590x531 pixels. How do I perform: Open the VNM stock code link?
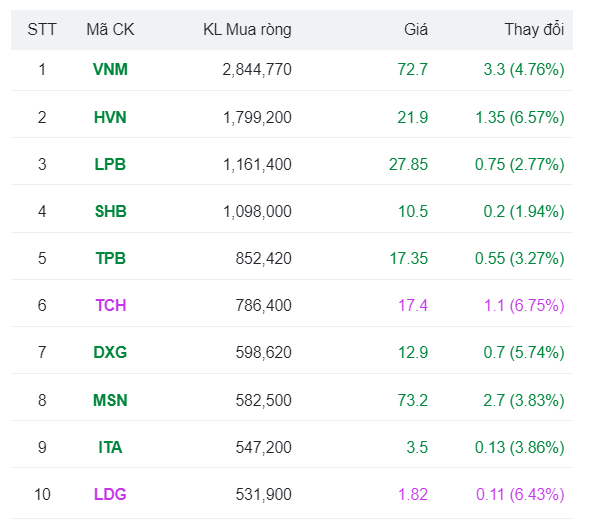coord(110,70)
